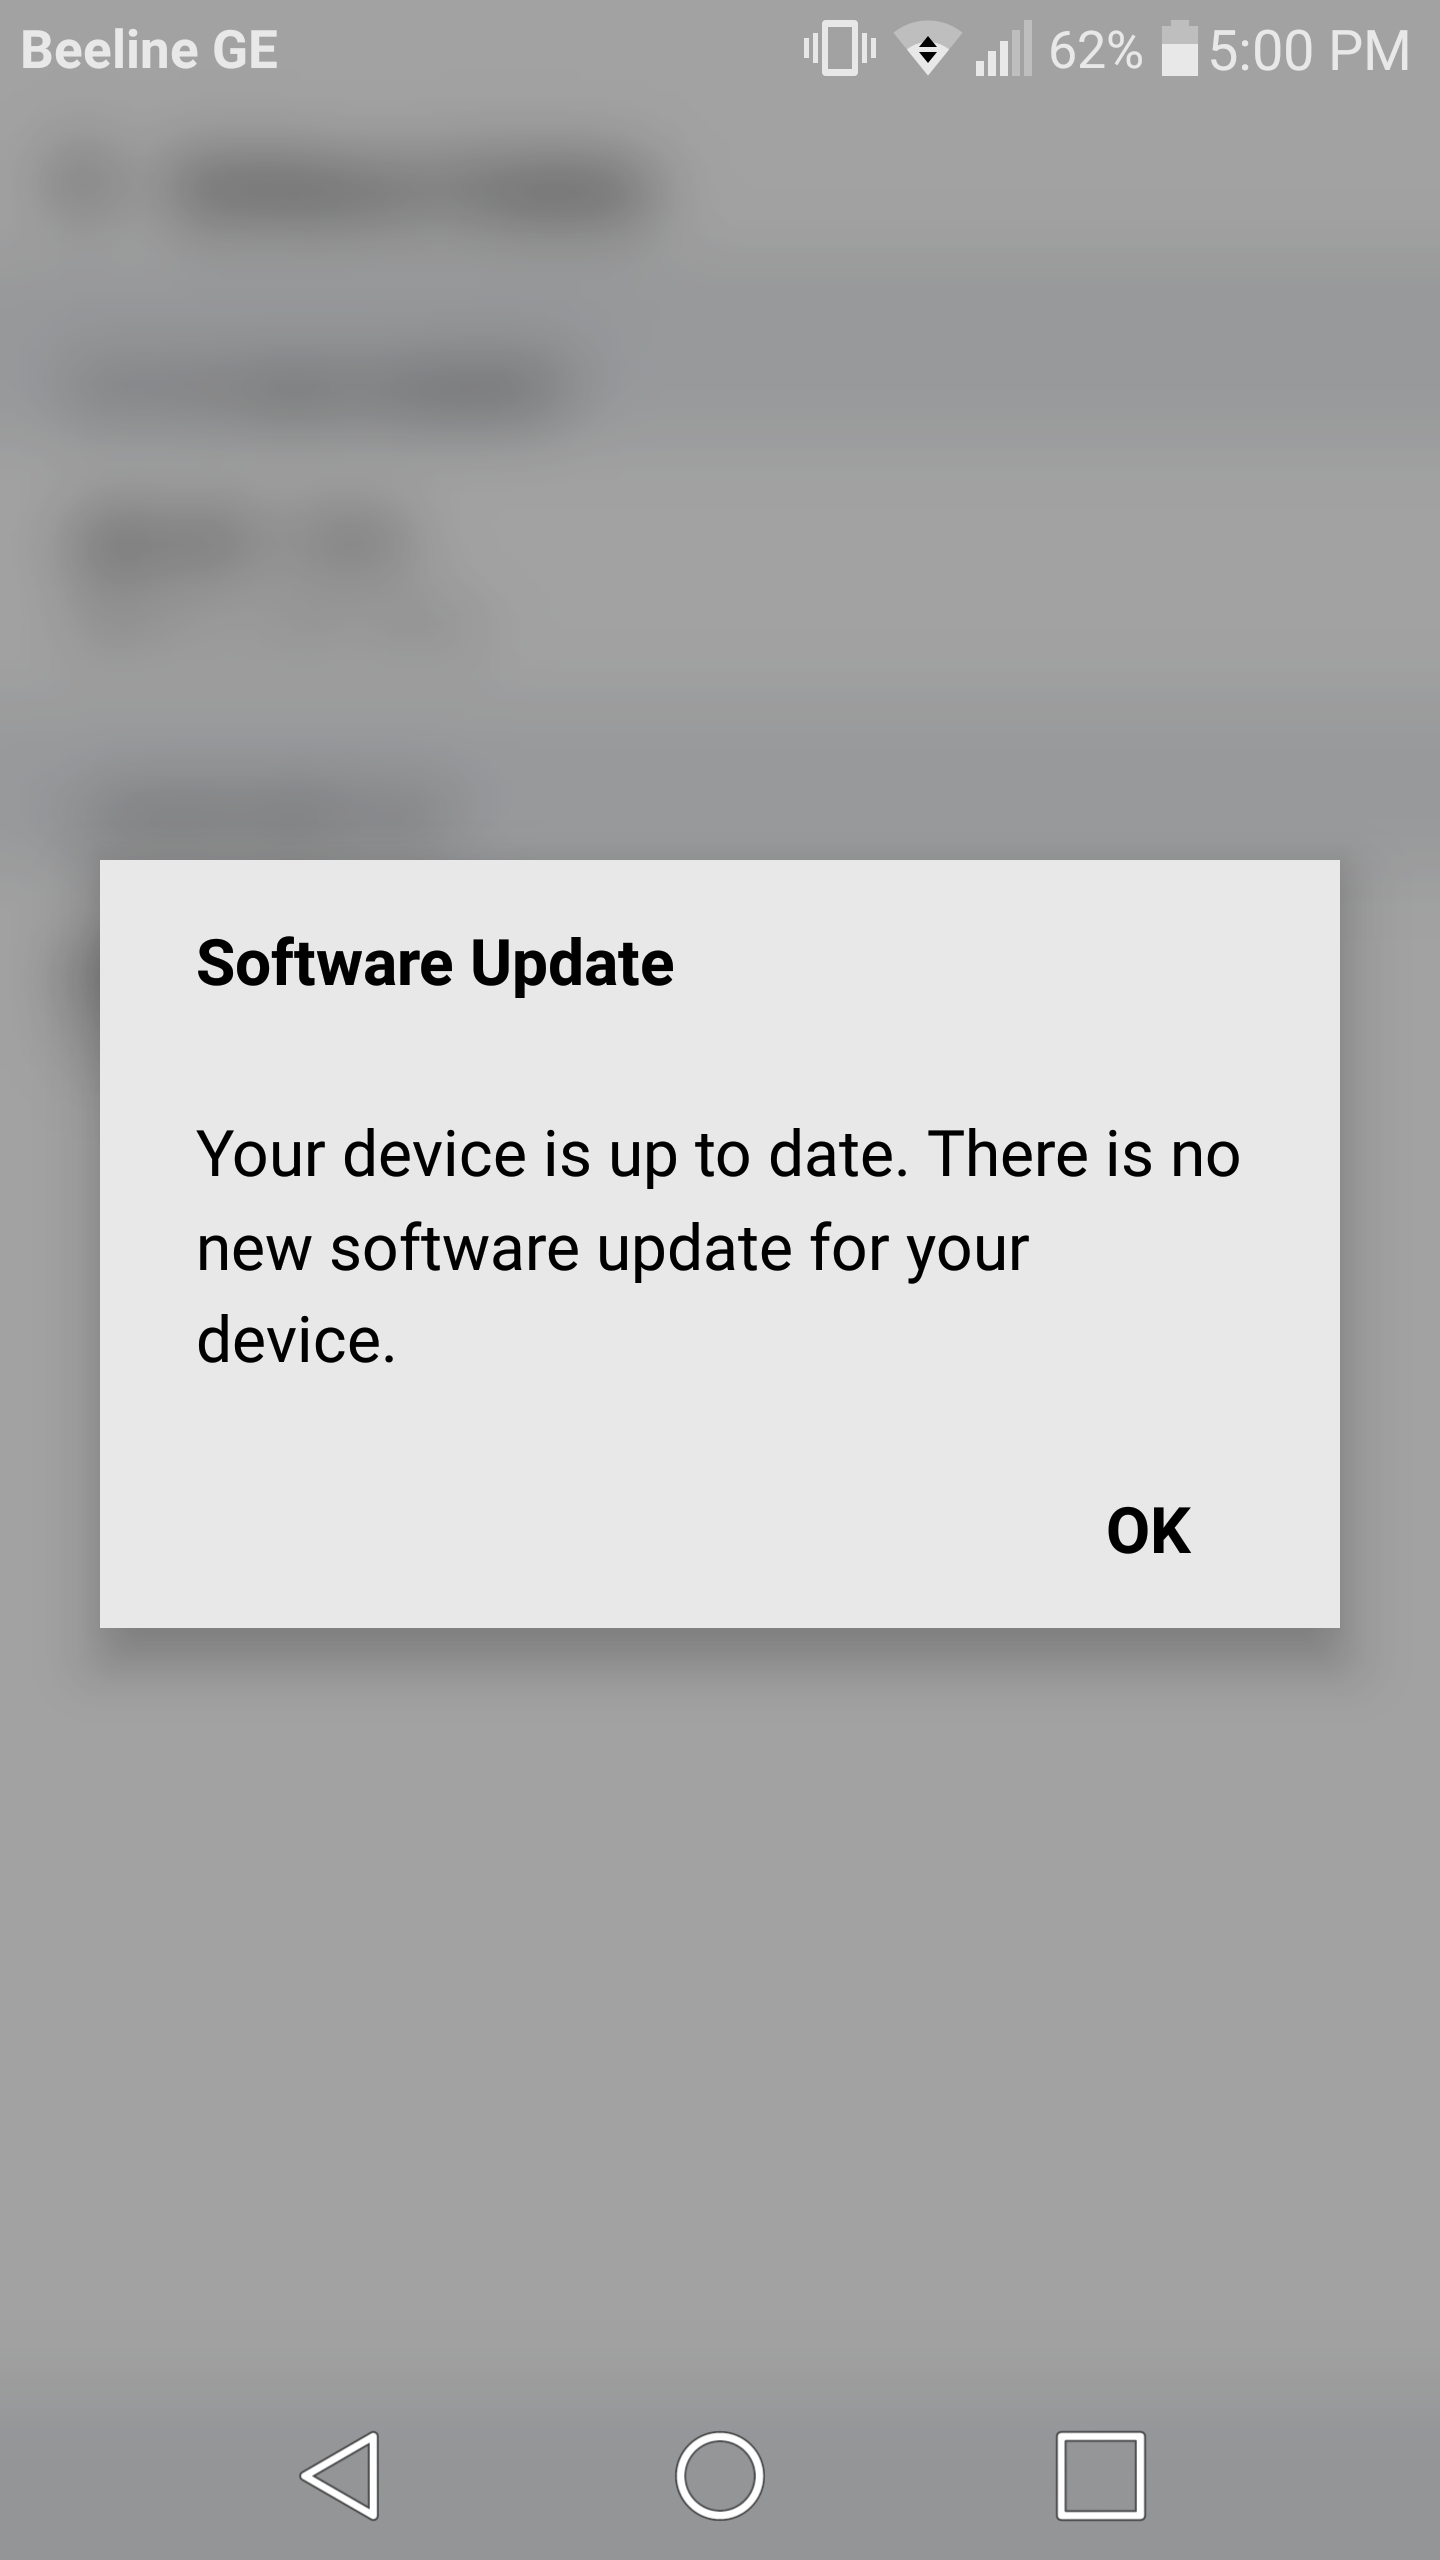Viewport: 1440px width, 2560px height.
Task: Tap OK in the Software Update dialog
Action: click(1148, 1530)
